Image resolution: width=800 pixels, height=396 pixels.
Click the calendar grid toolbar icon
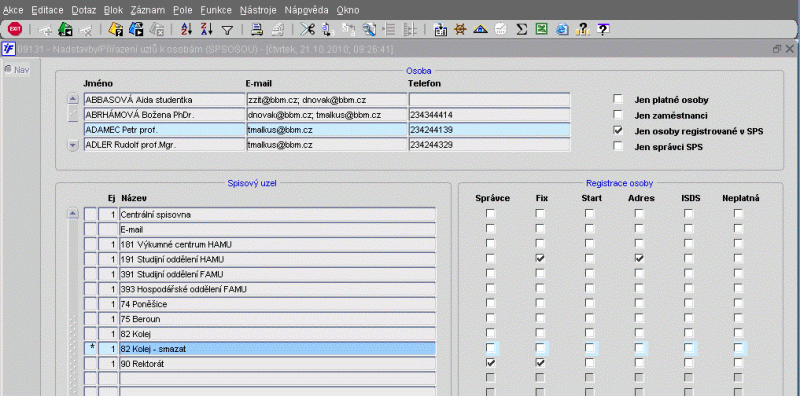point(440,30)
